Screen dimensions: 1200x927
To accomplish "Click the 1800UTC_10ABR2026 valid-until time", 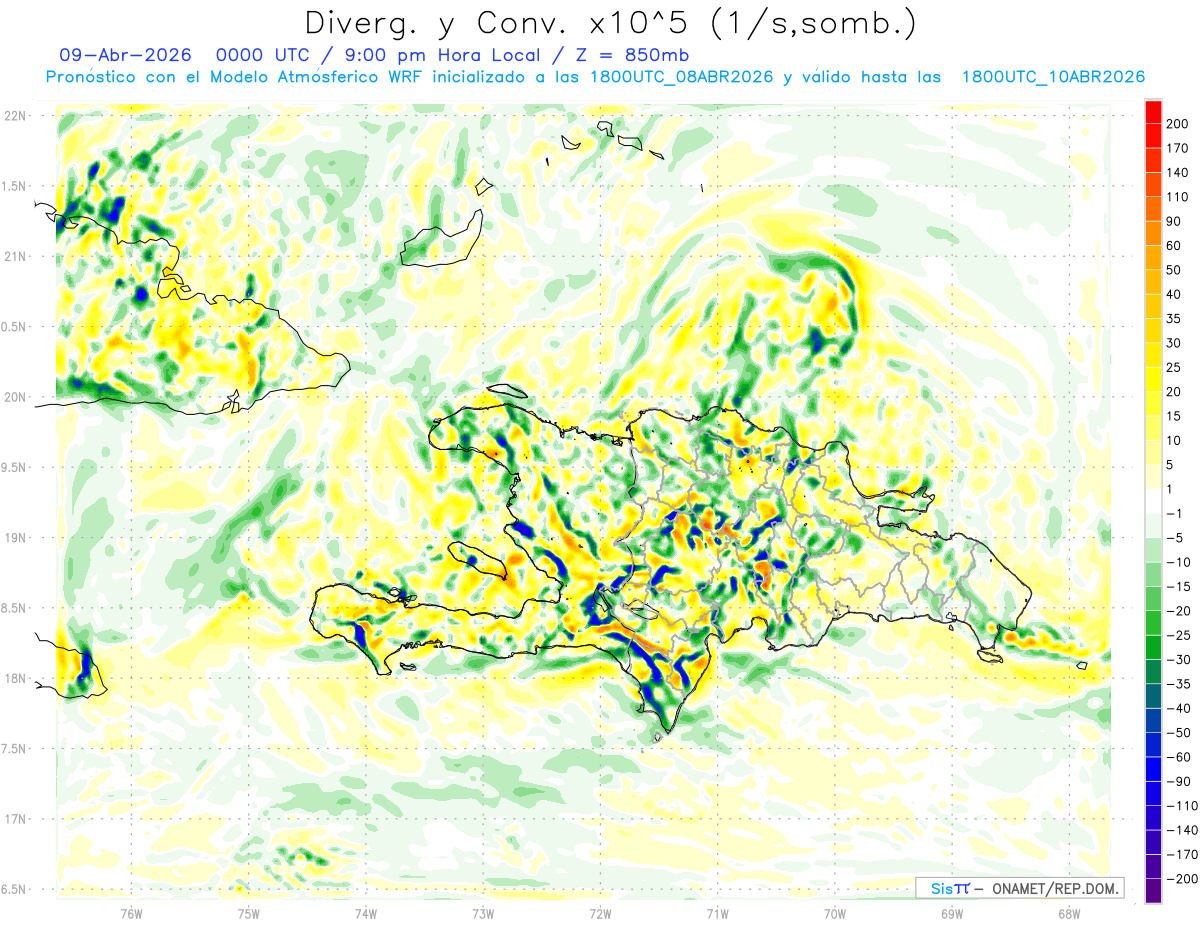I will point(1053,77).
